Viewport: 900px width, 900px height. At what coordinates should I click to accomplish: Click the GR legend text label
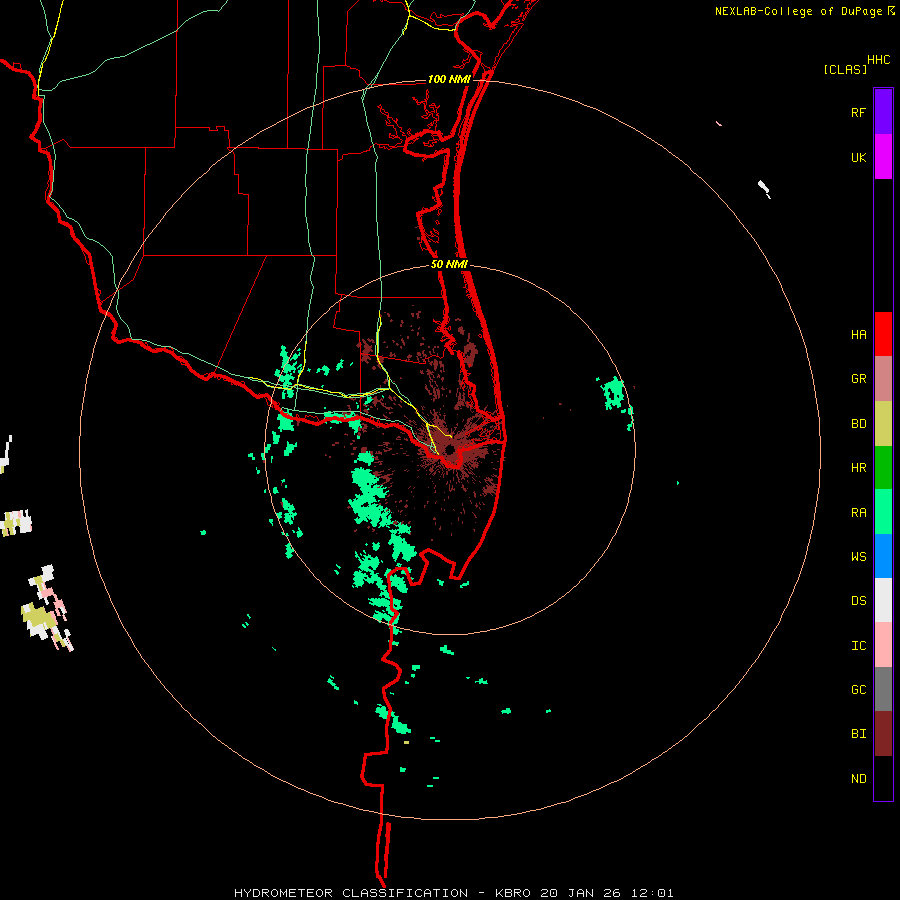click(858, 378)
